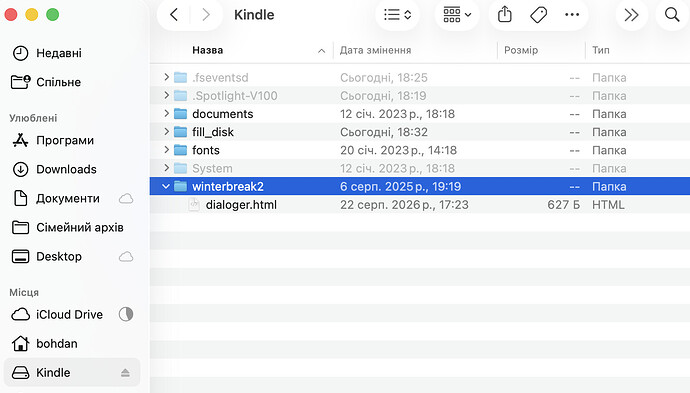The image size is (690, 393).
Task: Select the System folder name
Action: tap(212, 169)
